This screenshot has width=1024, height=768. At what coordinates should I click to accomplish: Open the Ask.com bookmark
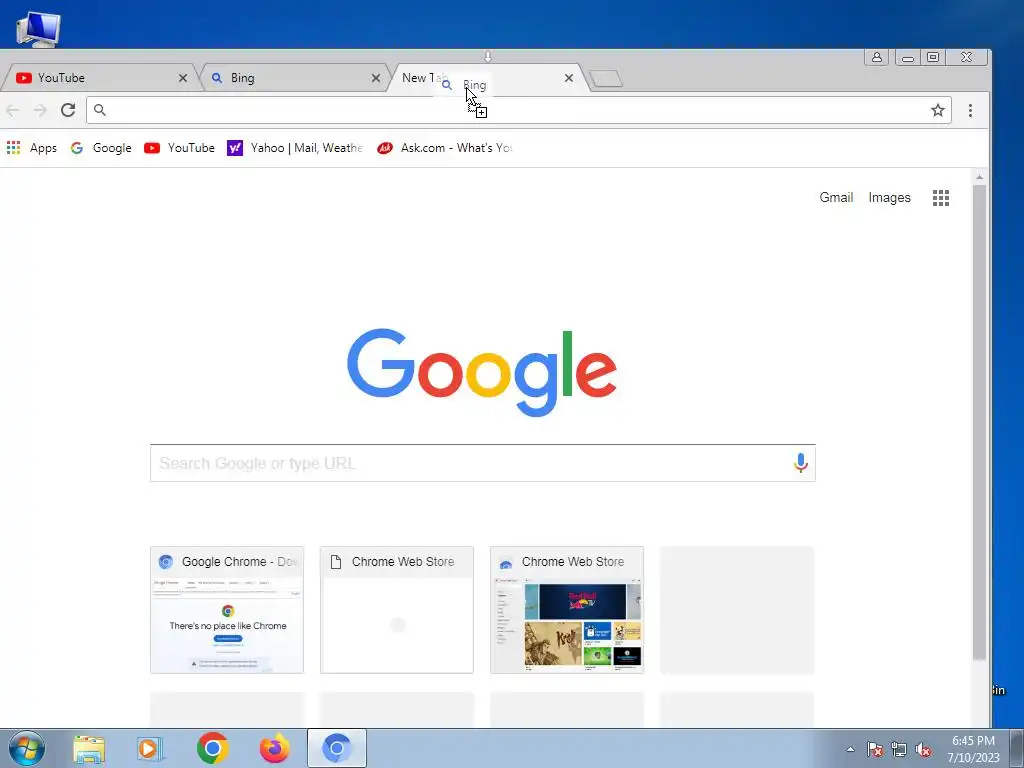(x=445, y=148)
